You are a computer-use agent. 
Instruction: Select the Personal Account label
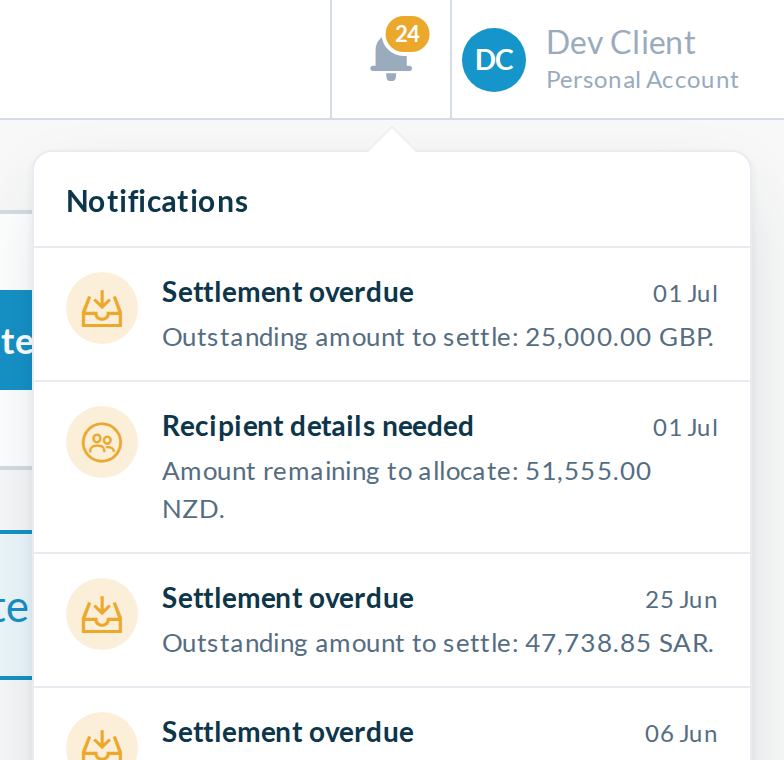point(642,80)
